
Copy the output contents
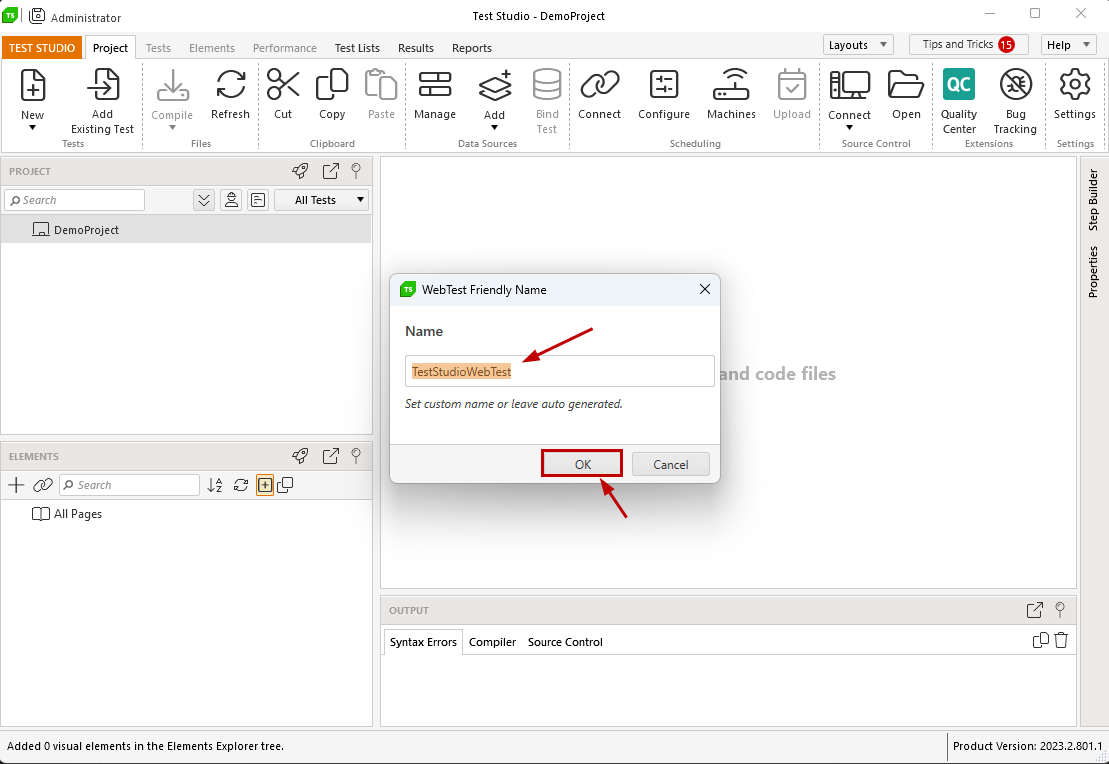pos(1040,640)
